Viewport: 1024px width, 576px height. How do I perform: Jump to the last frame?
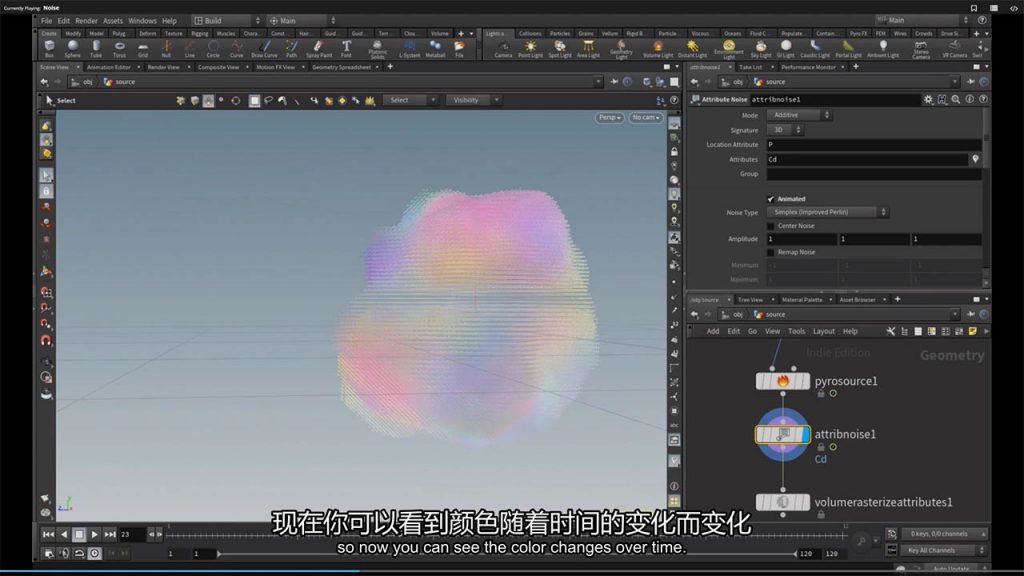pyautogui.click(x=110, y=534)
